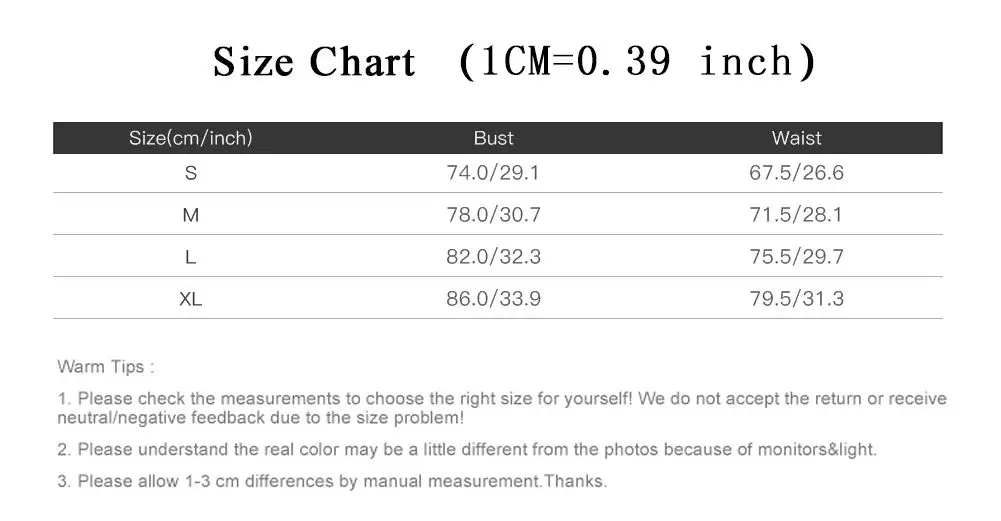Click the Warm Tips heading

105,367
